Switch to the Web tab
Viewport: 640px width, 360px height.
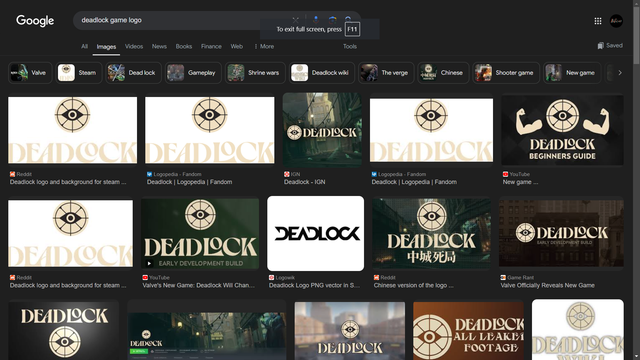click(x=237, y=47)
